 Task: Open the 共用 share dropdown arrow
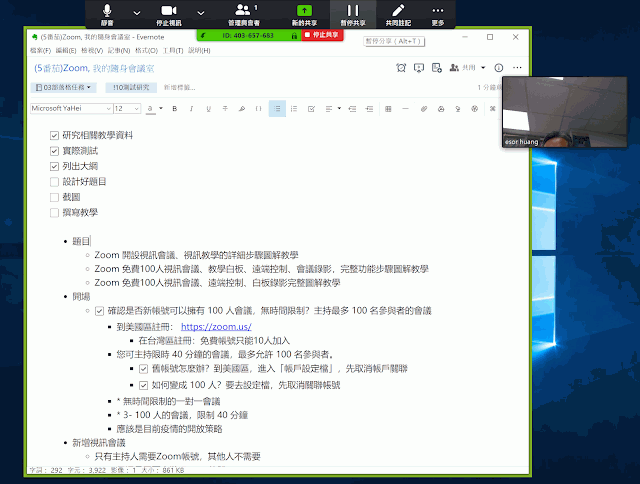(483, 68)
